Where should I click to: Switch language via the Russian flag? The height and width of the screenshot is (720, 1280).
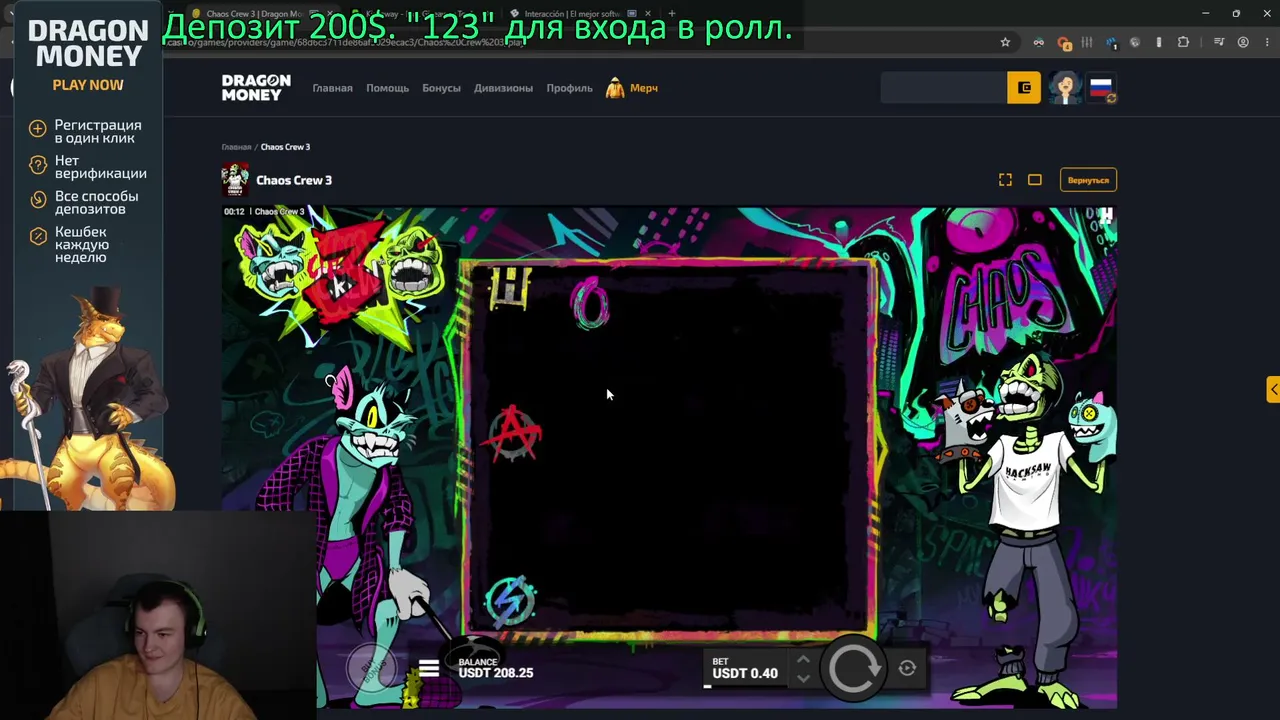point(1101,88)
